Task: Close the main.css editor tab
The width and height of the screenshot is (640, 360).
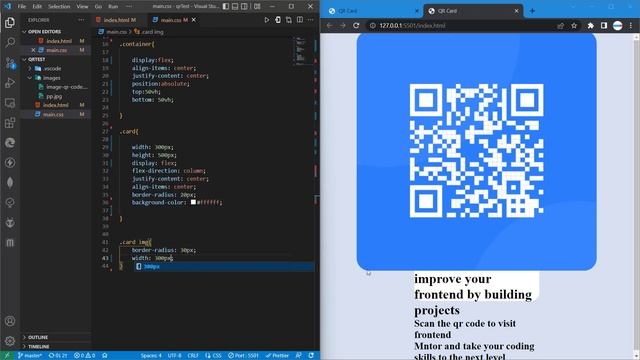Action: pyautogui.click(x=194, y=20)
